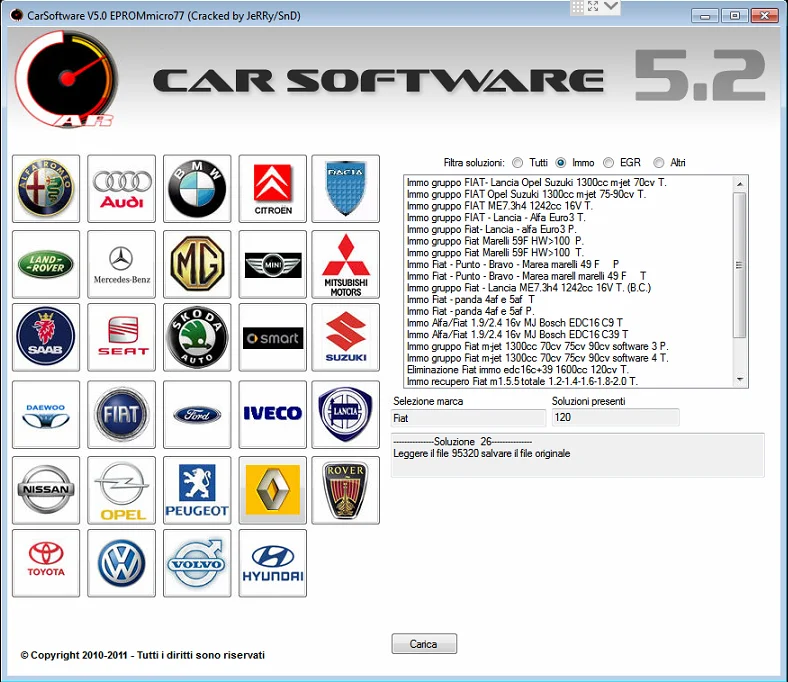
Task: Choose the Fiat brand logo
Action: (x=122, y=414)
